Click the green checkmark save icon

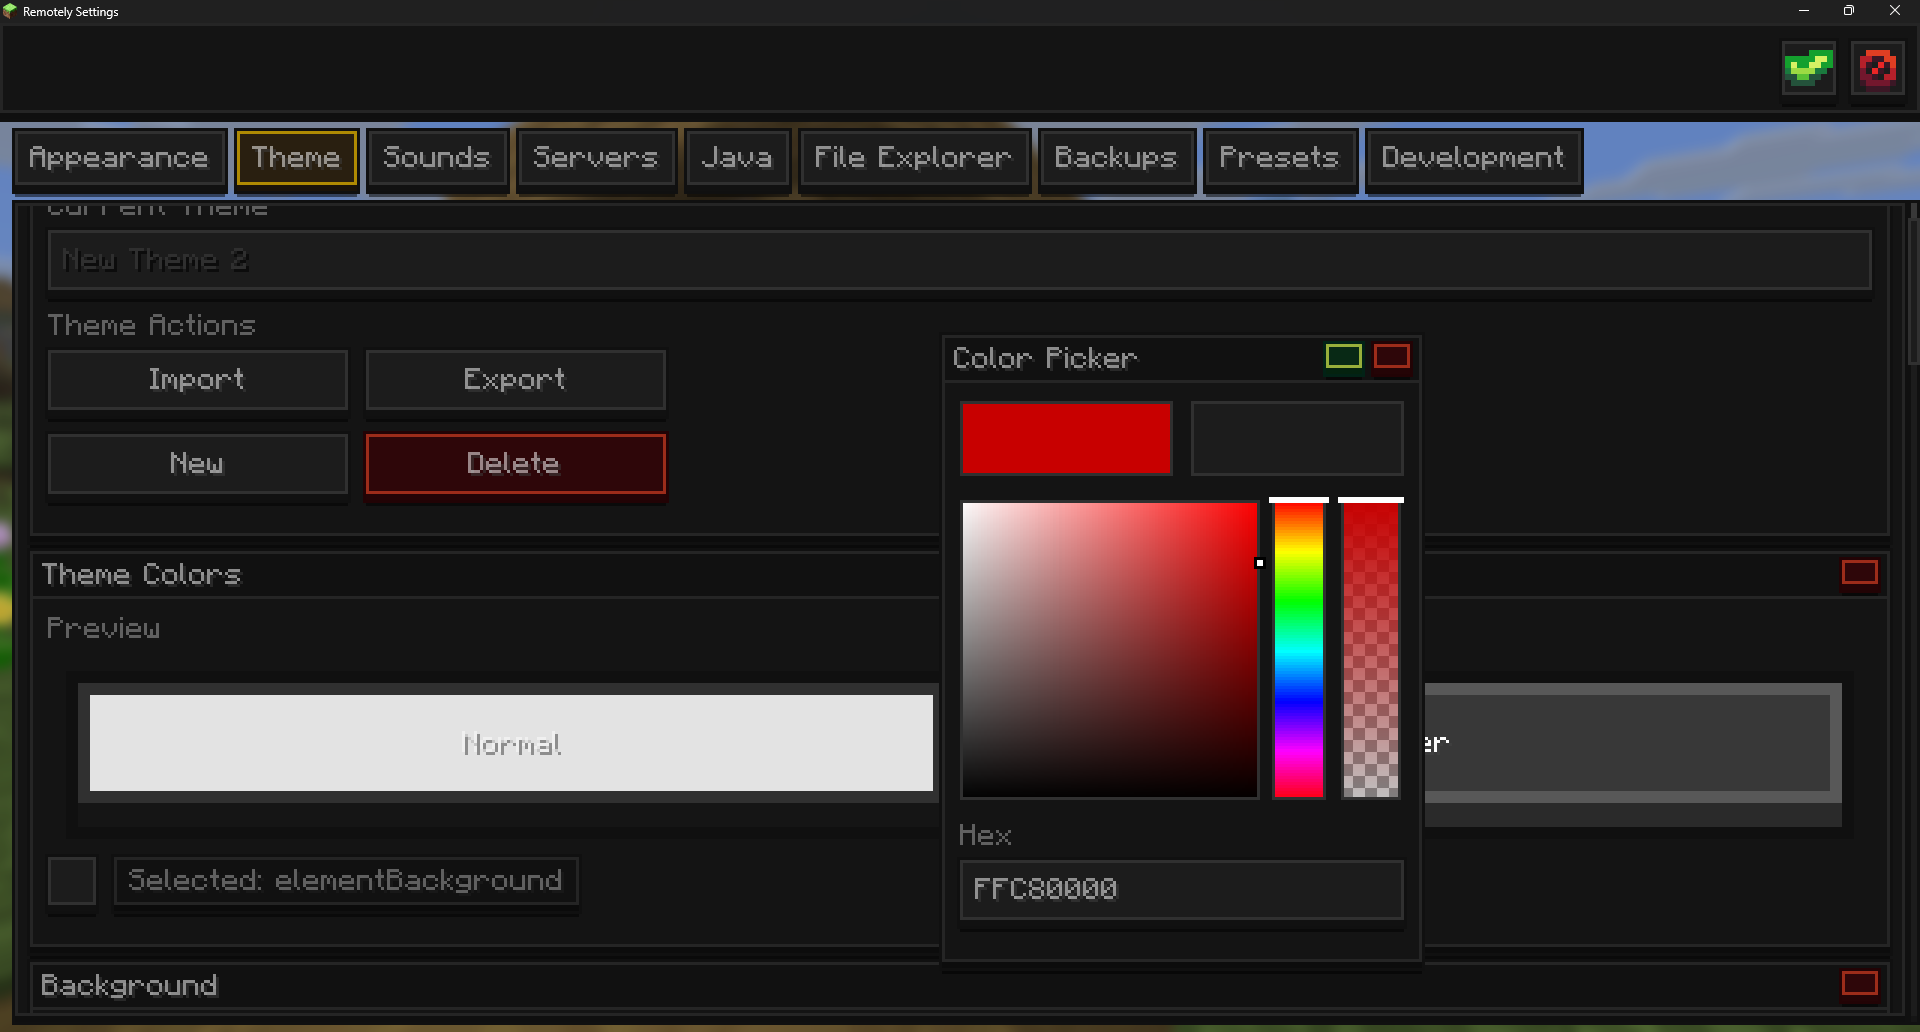click(1808, 69)
